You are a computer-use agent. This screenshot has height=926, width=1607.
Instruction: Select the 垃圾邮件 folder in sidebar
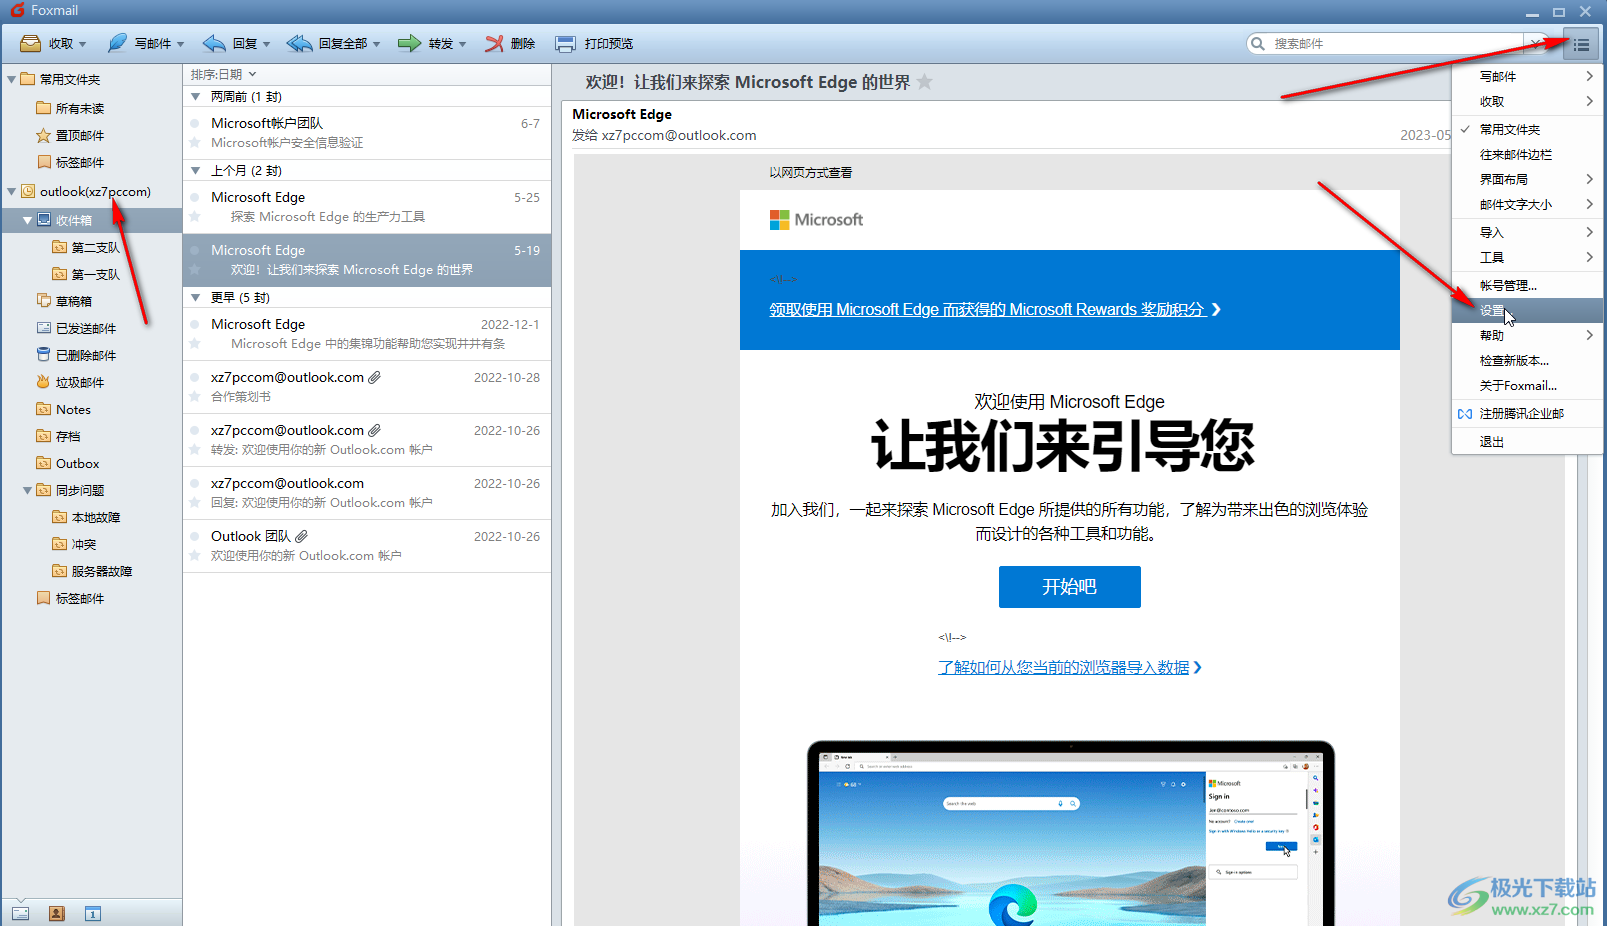79,382
